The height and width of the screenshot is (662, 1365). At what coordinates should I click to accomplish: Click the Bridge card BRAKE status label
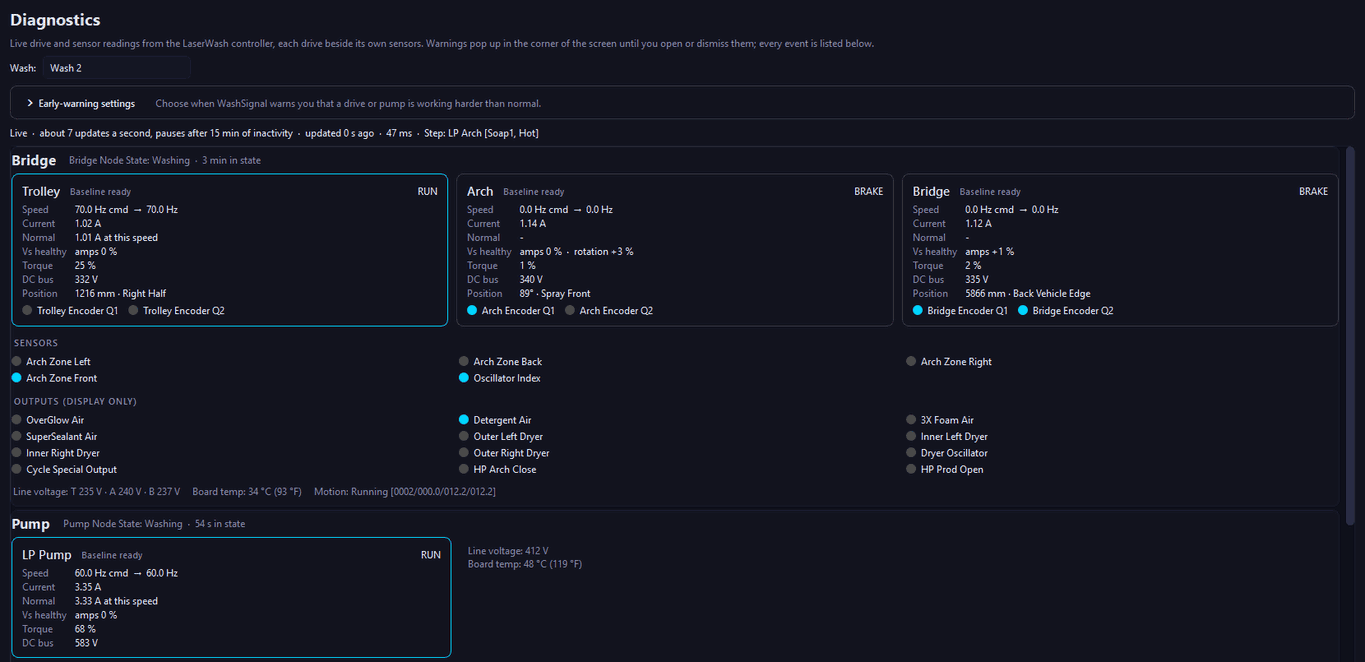point(1313,191)
